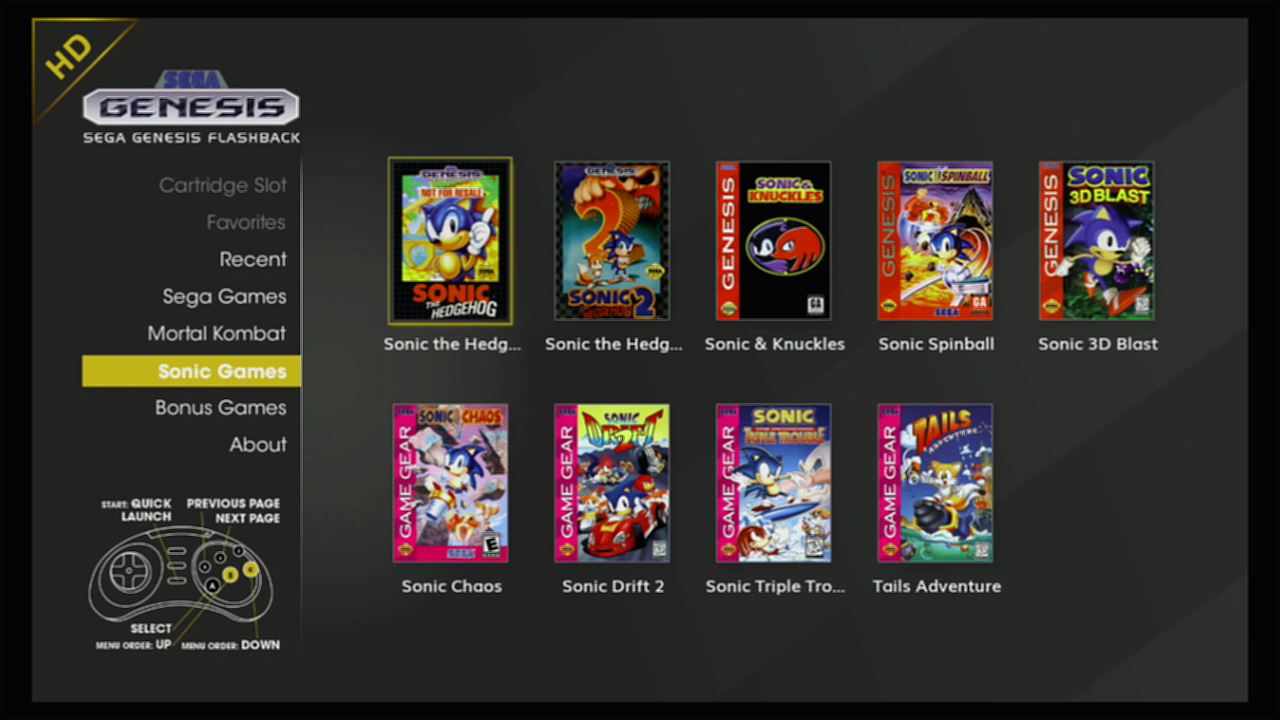Choose the Sonic Spinball cover

(935, 241)
